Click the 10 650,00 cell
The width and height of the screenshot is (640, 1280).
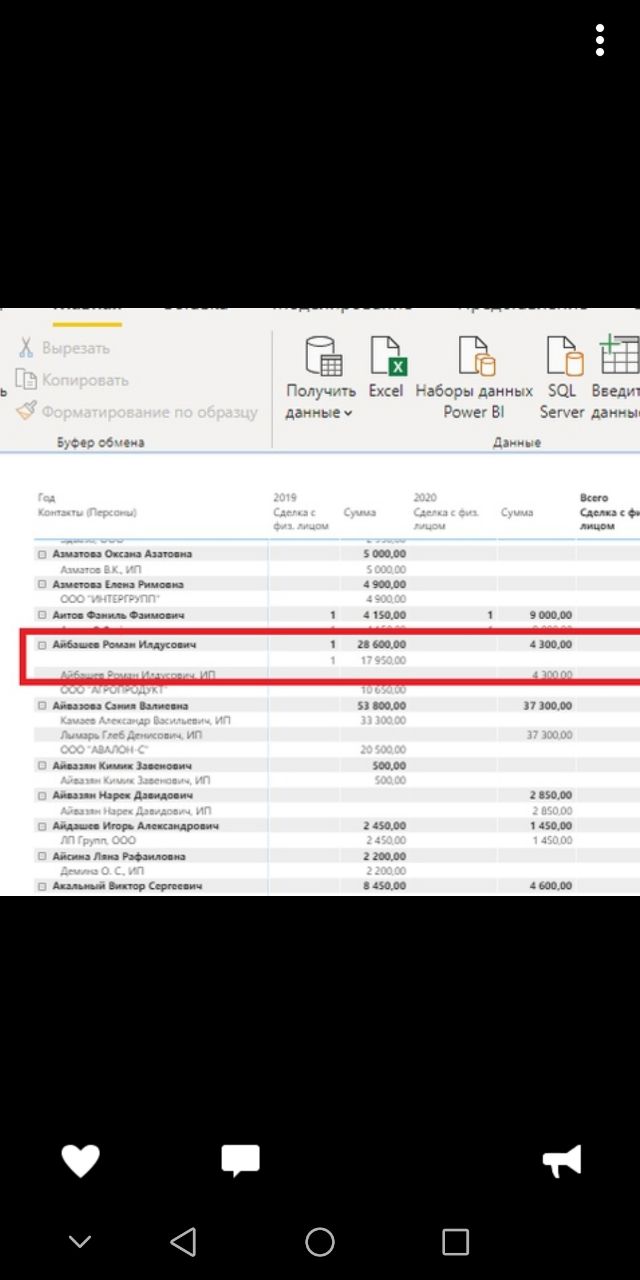point(384,690)
